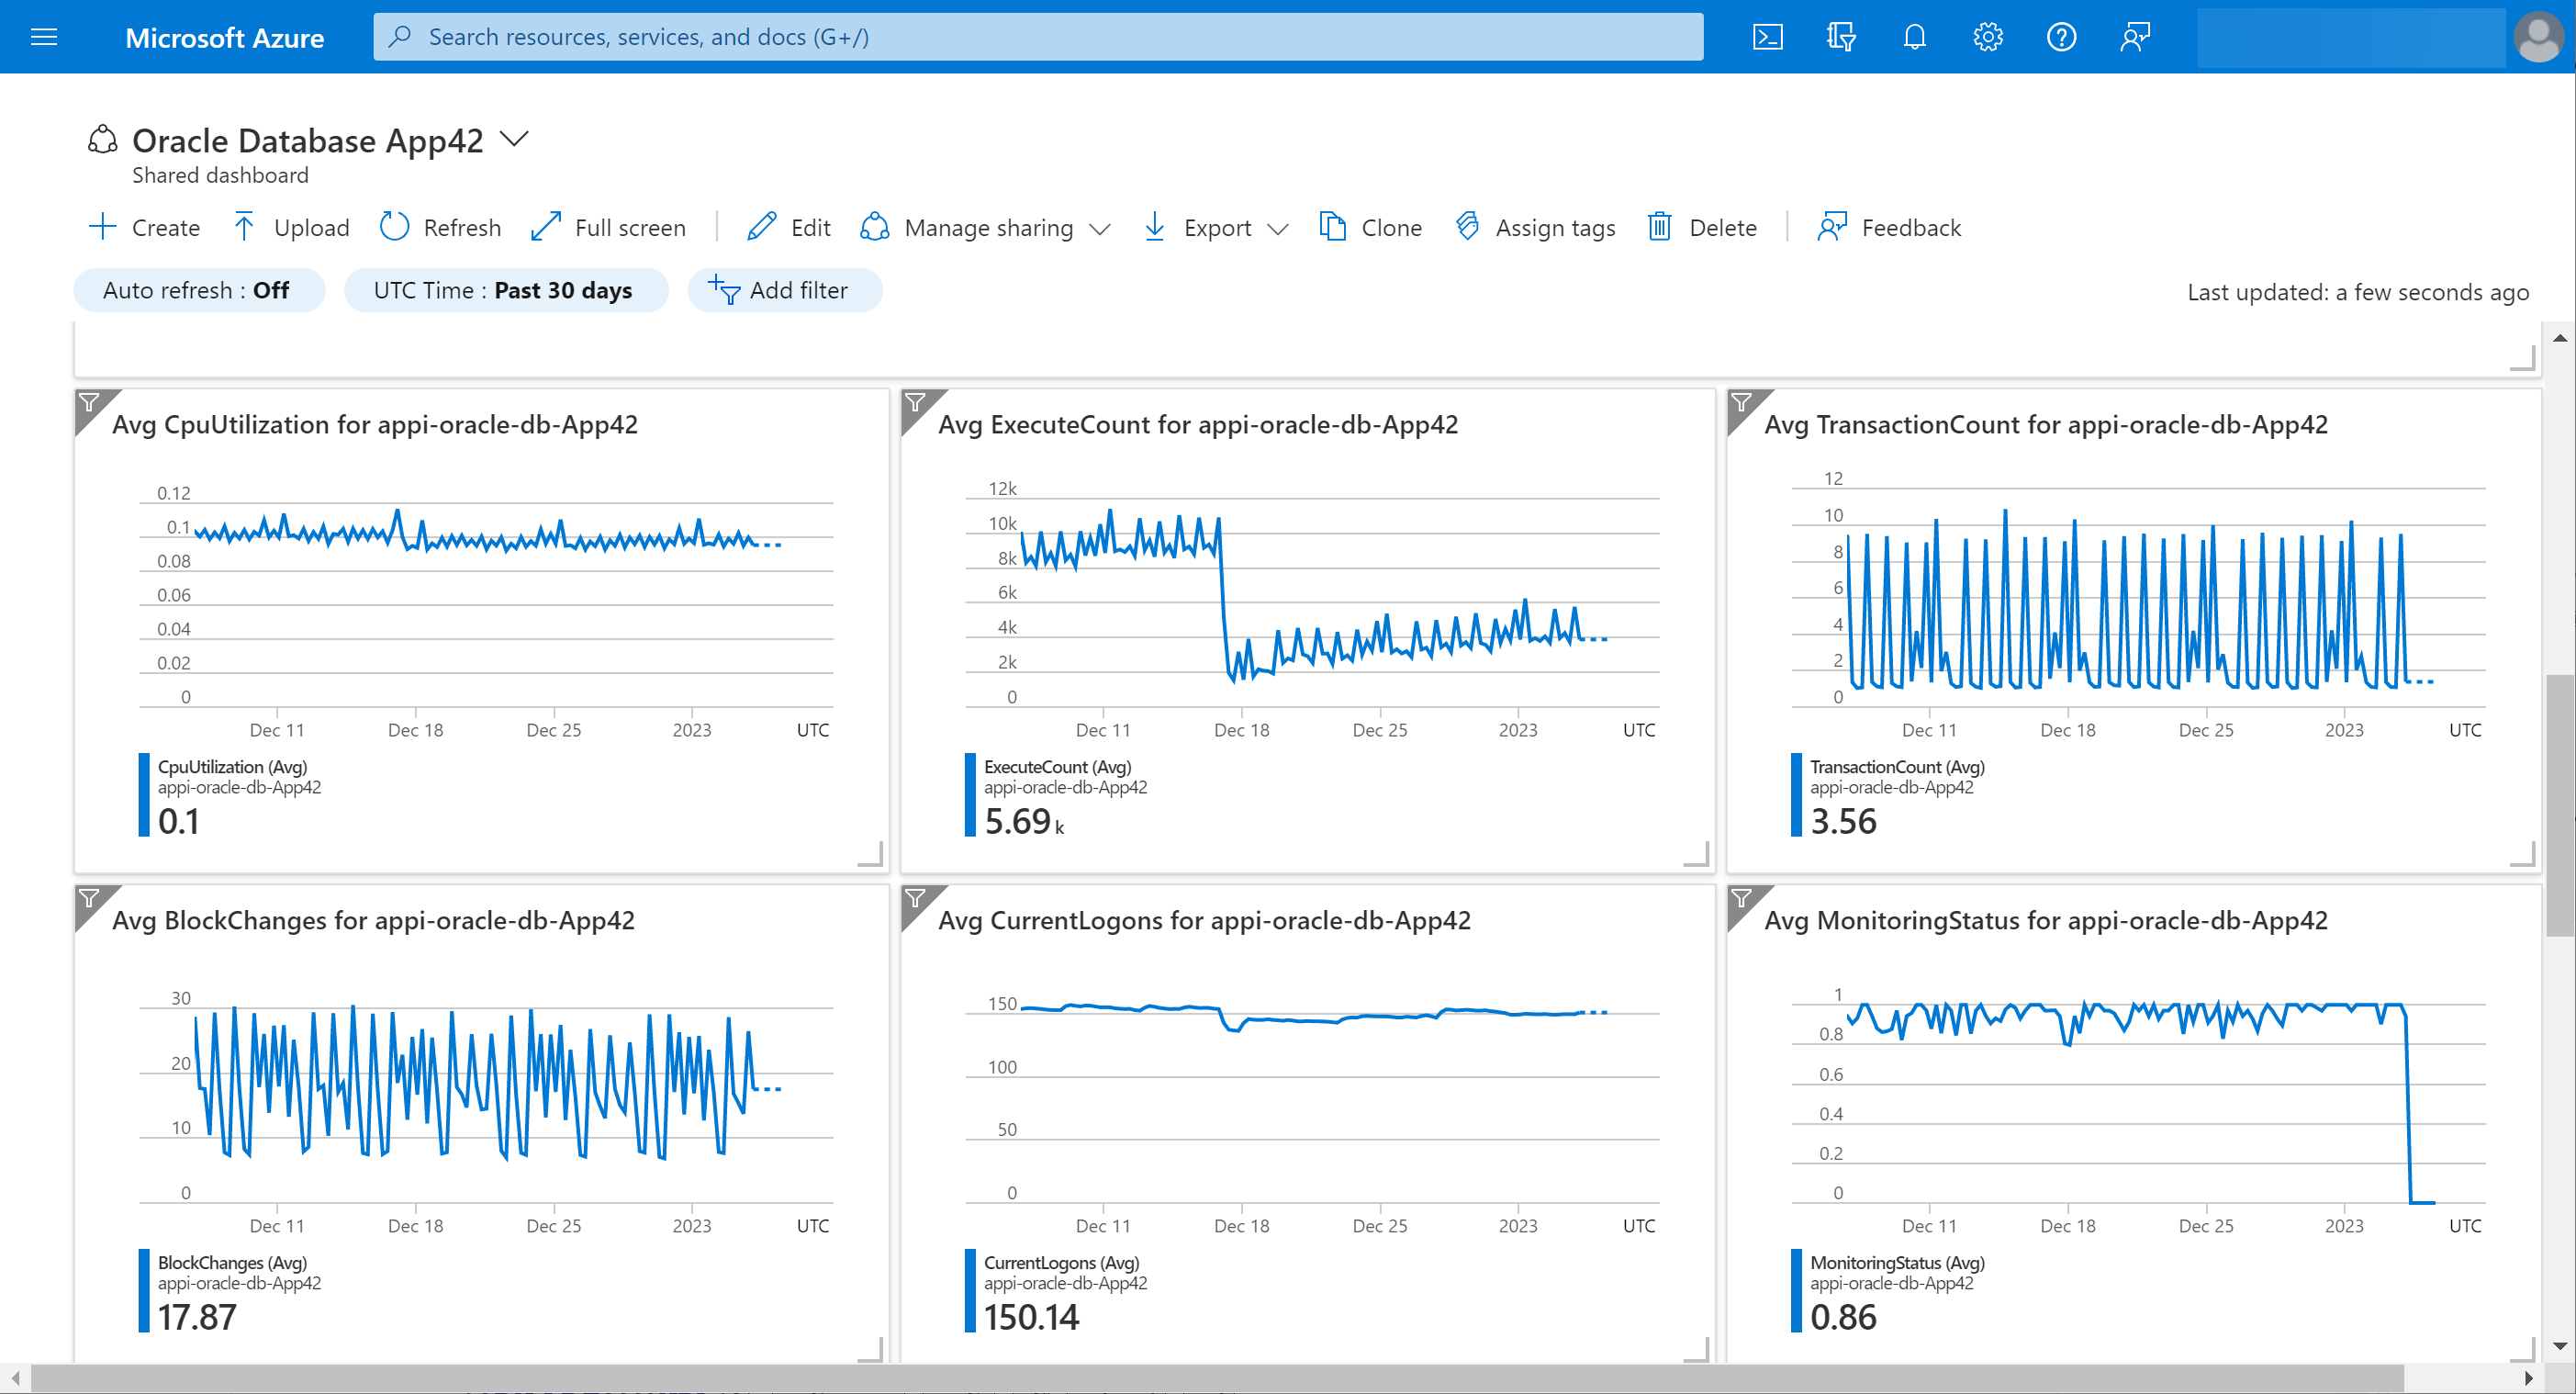
Task: Click resize handle on TransactionCount tile
Action: (x=2523, y=854)
